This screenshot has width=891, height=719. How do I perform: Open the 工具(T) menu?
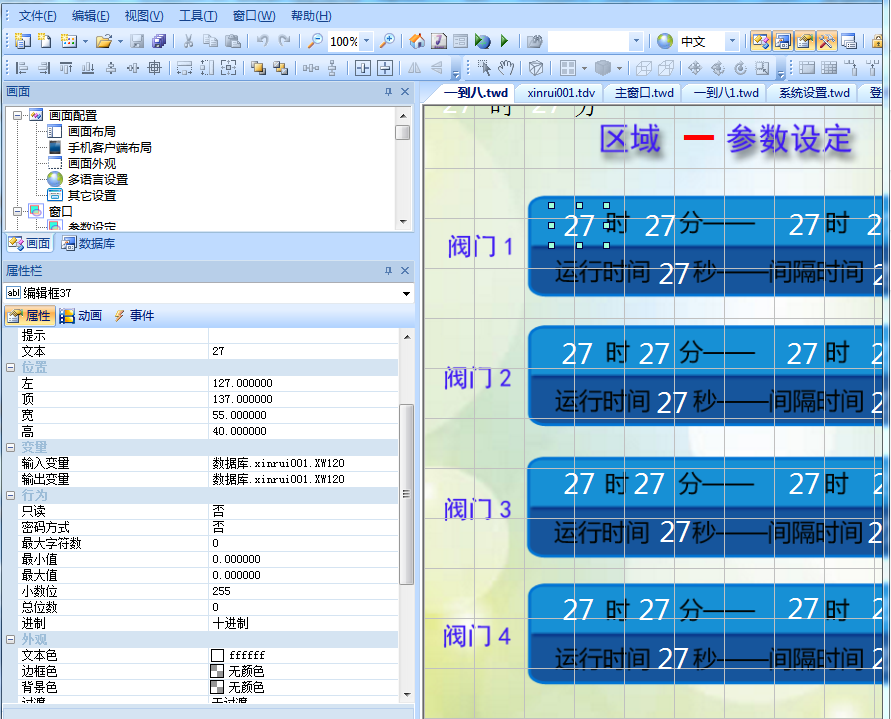pos(197,16)
